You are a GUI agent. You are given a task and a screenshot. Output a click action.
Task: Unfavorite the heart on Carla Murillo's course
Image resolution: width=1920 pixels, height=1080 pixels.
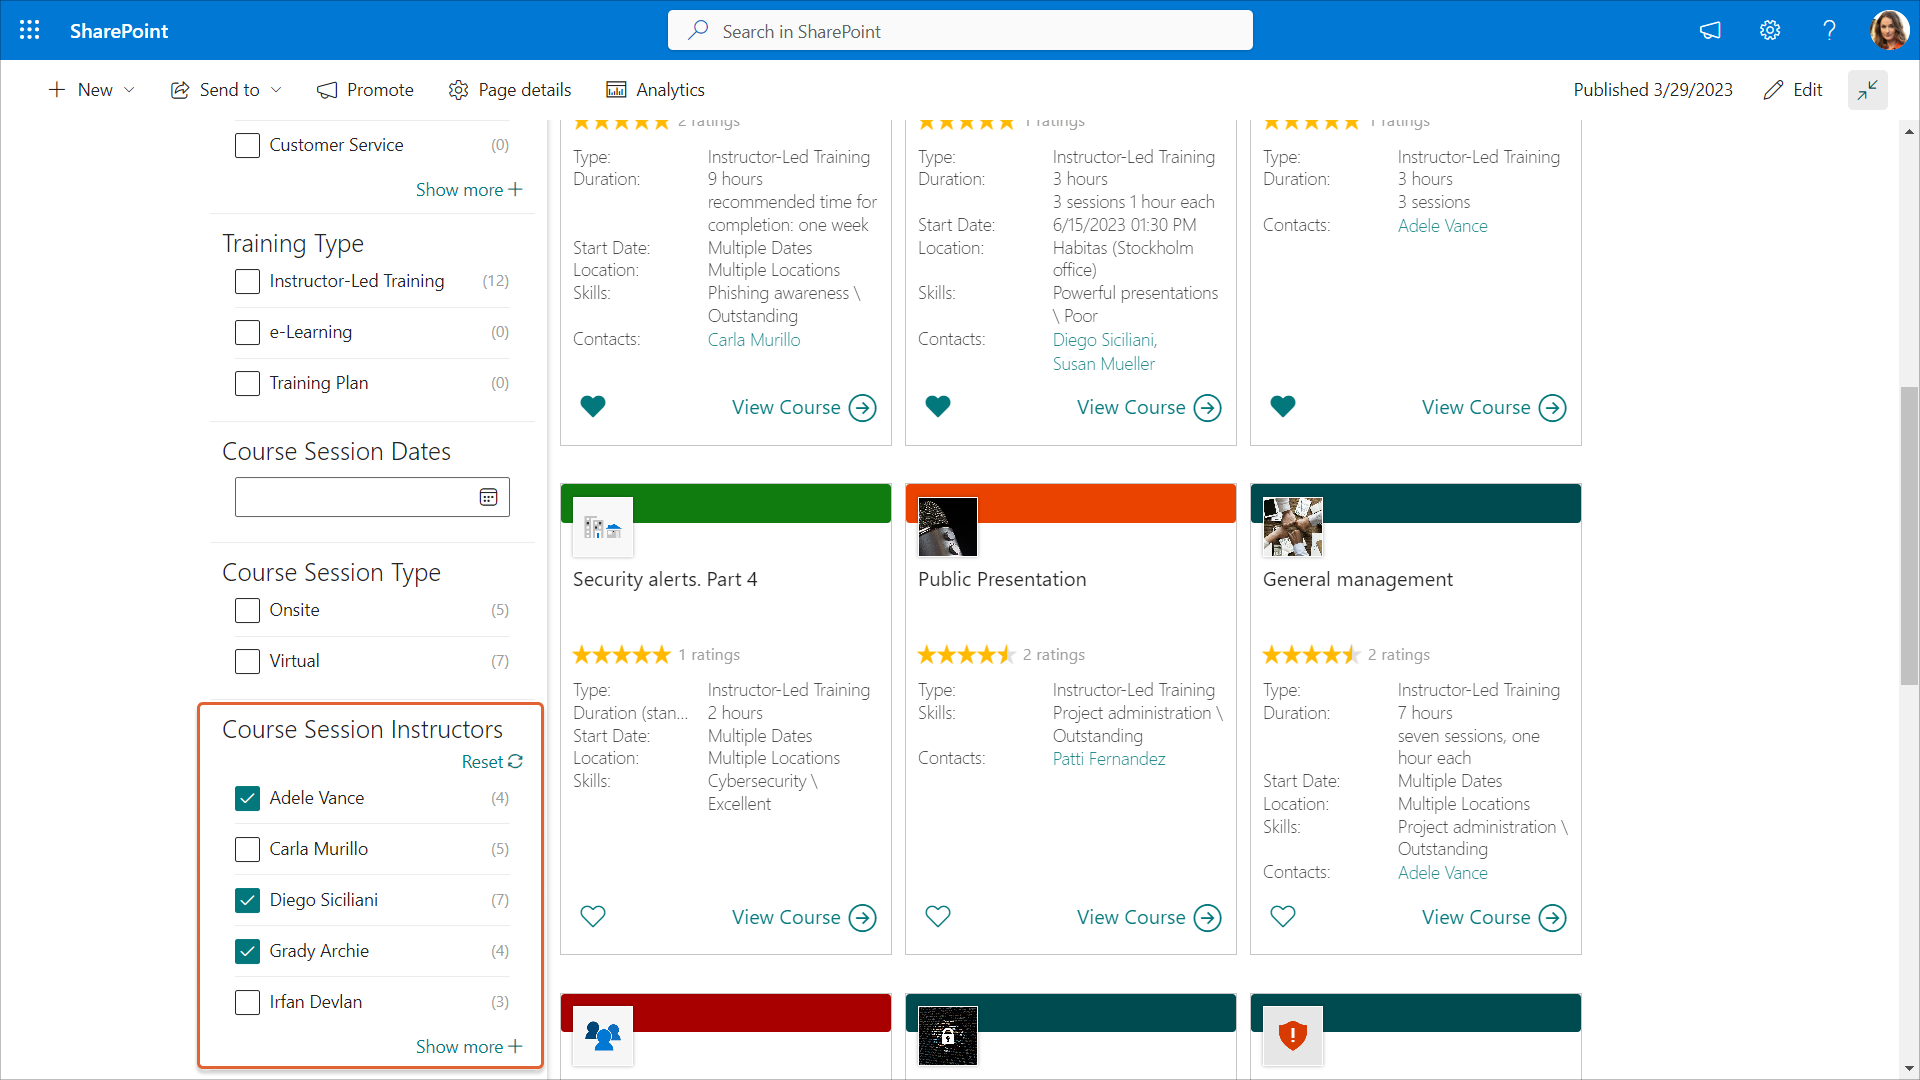click(593, 406)
